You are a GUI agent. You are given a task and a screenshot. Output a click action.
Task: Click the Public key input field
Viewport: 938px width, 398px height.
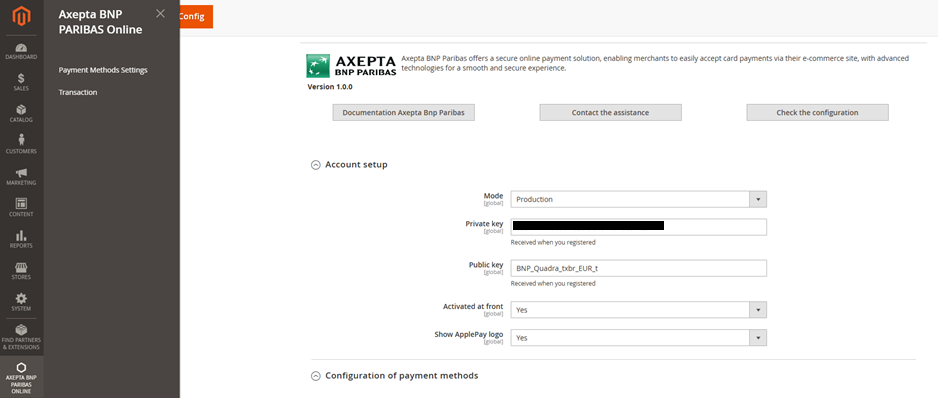pyautogui.click(x=638, y=268)
